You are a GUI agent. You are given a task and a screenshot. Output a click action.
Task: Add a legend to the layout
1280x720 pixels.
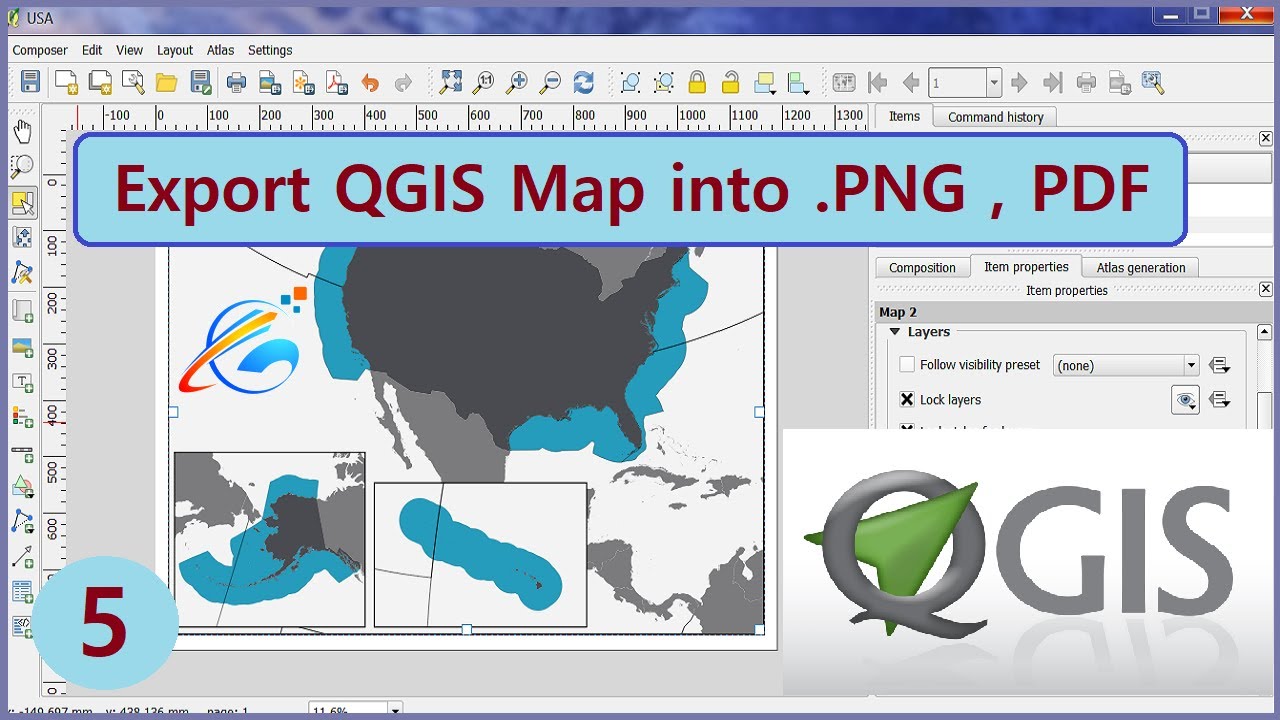click(22, 416)
